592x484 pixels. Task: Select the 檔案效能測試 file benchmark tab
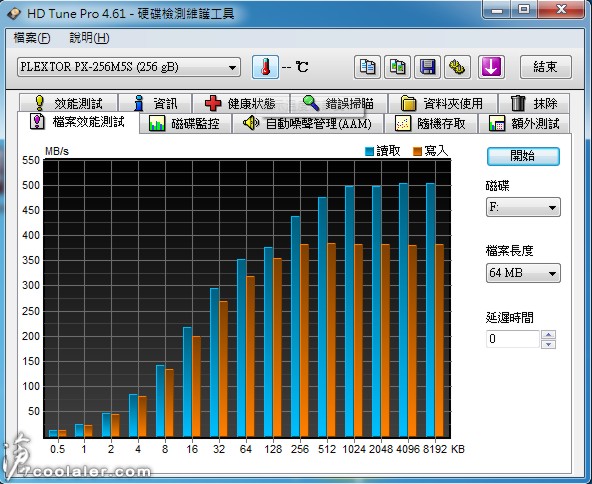point(78,122)
